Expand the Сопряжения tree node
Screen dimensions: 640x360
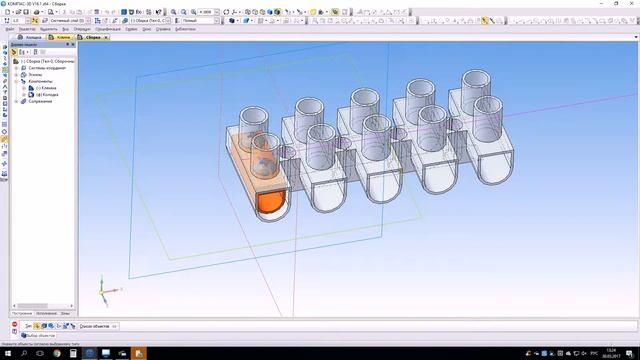[17, 101]
